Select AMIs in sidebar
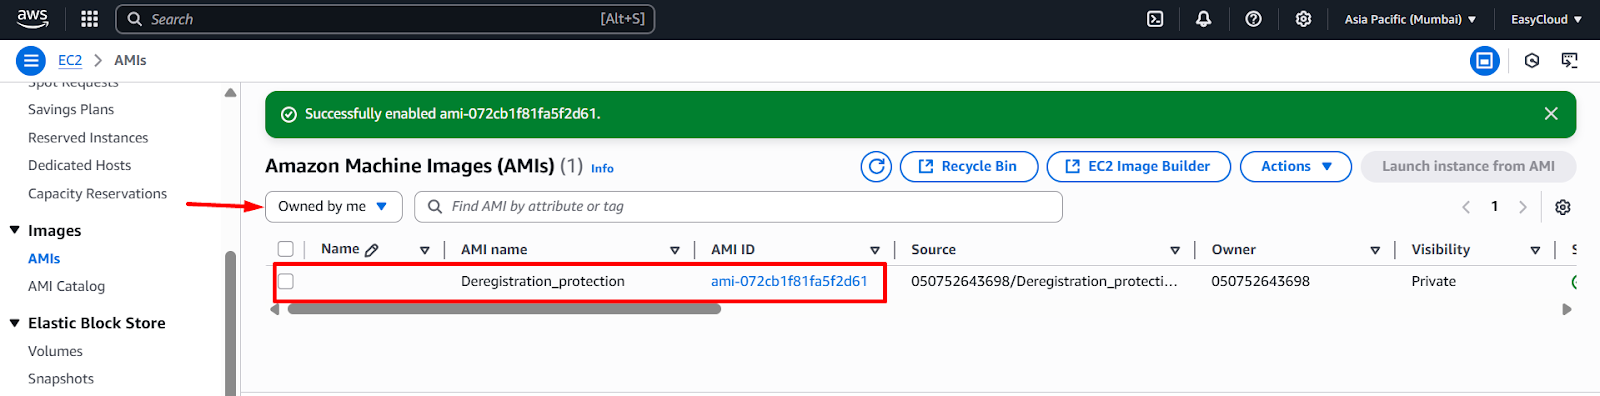 point(44,259)
